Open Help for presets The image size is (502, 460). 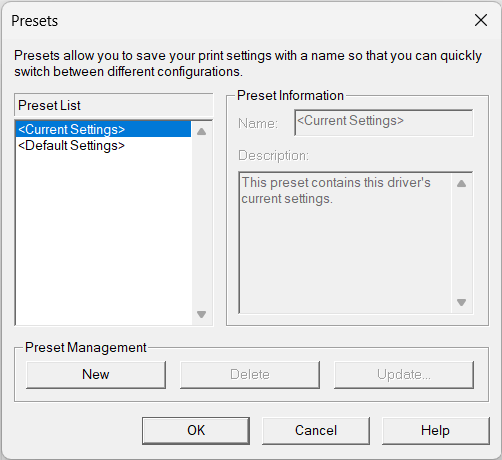[x=436, y=431]
